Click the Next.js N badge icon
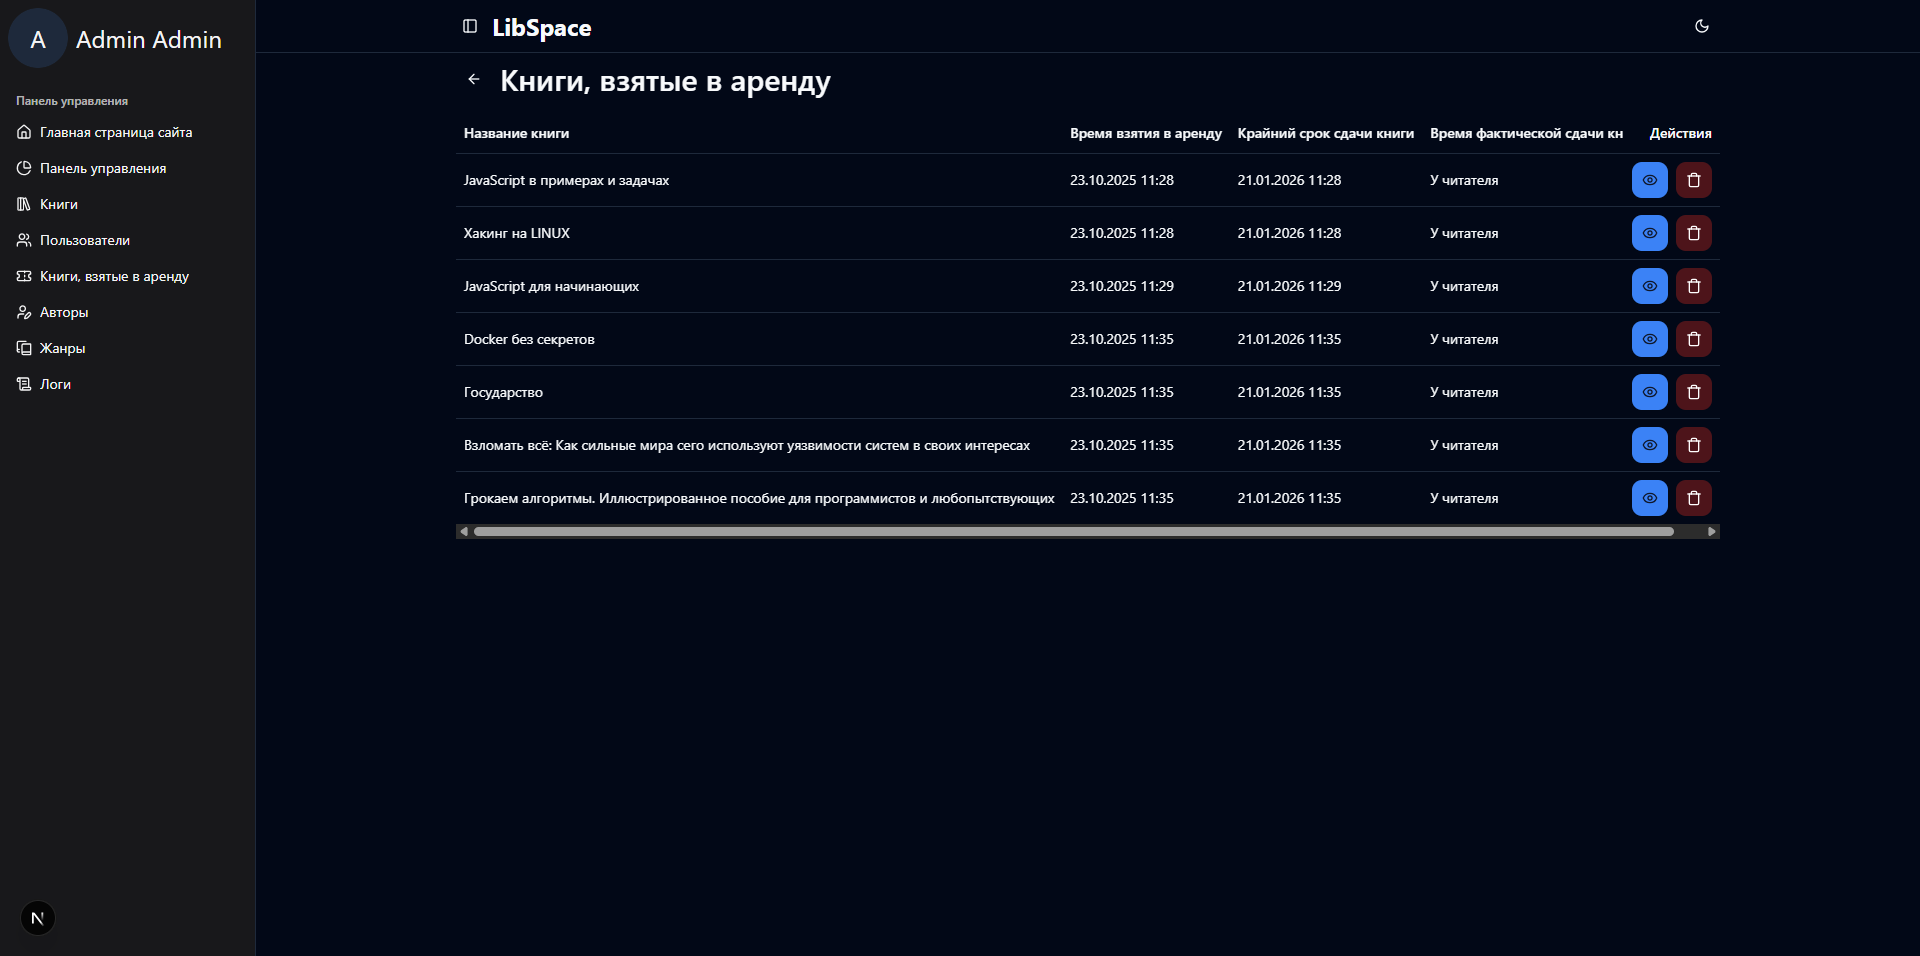 click(x=38, y=918)
